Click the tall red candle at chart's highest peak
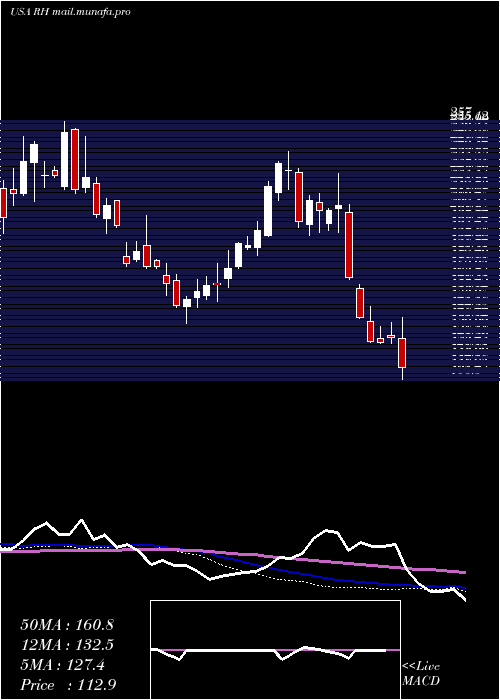 75,160
